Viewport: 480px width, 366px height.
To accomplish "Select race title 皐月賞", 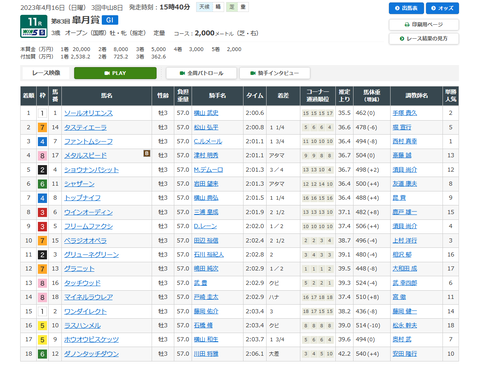I will [x=86, y=20].
